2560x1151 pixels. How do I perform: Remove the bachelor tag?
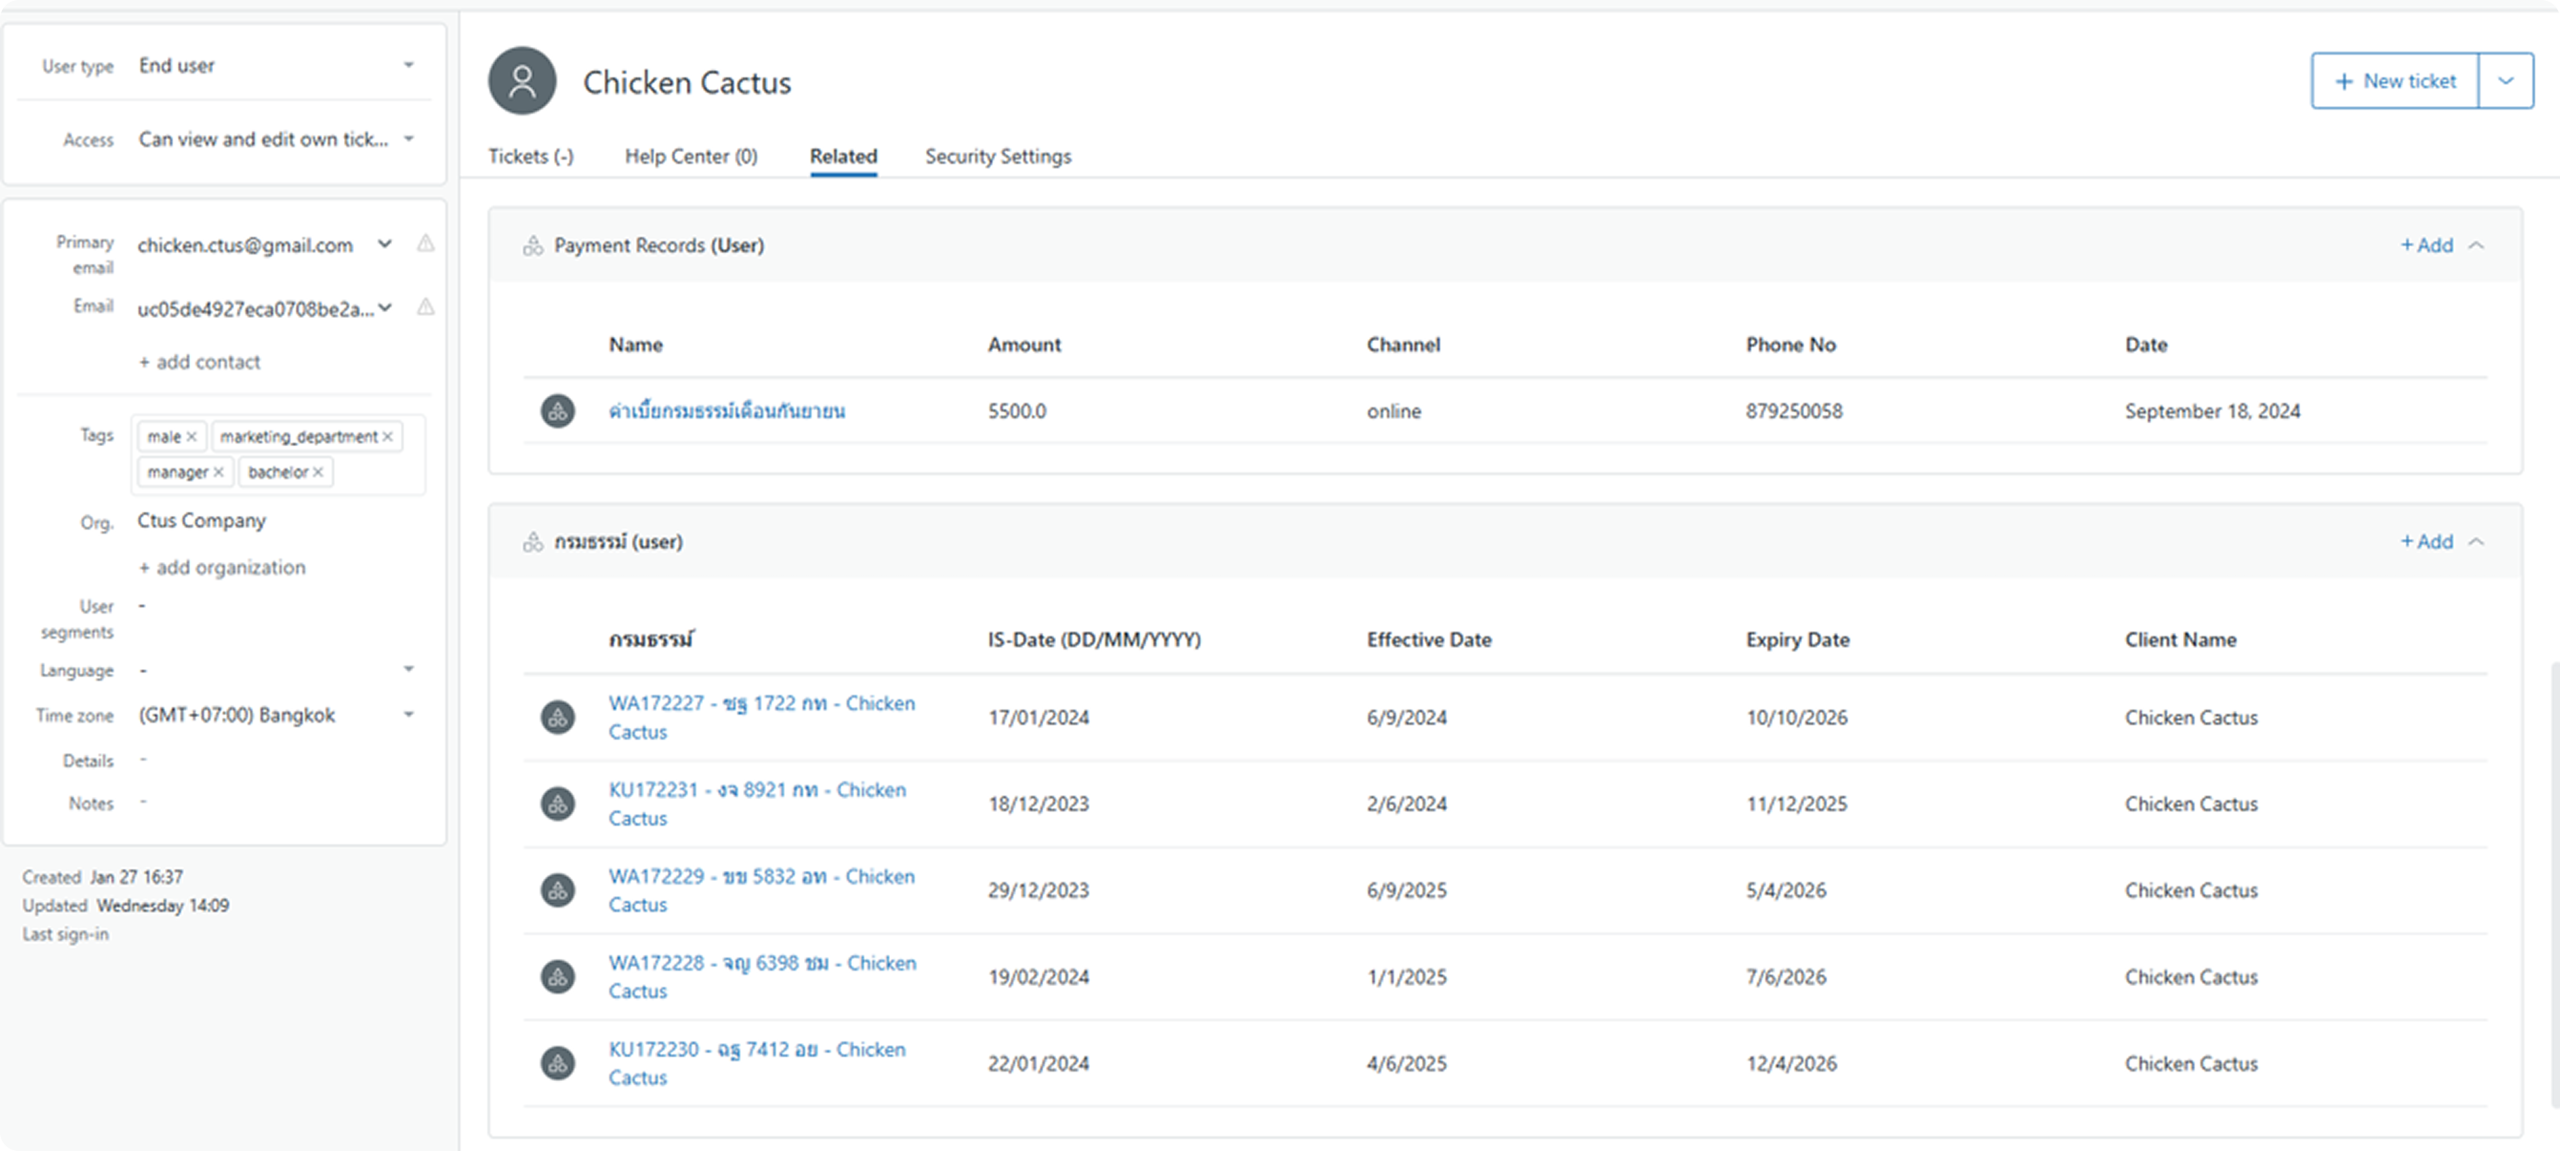point(318,472)
